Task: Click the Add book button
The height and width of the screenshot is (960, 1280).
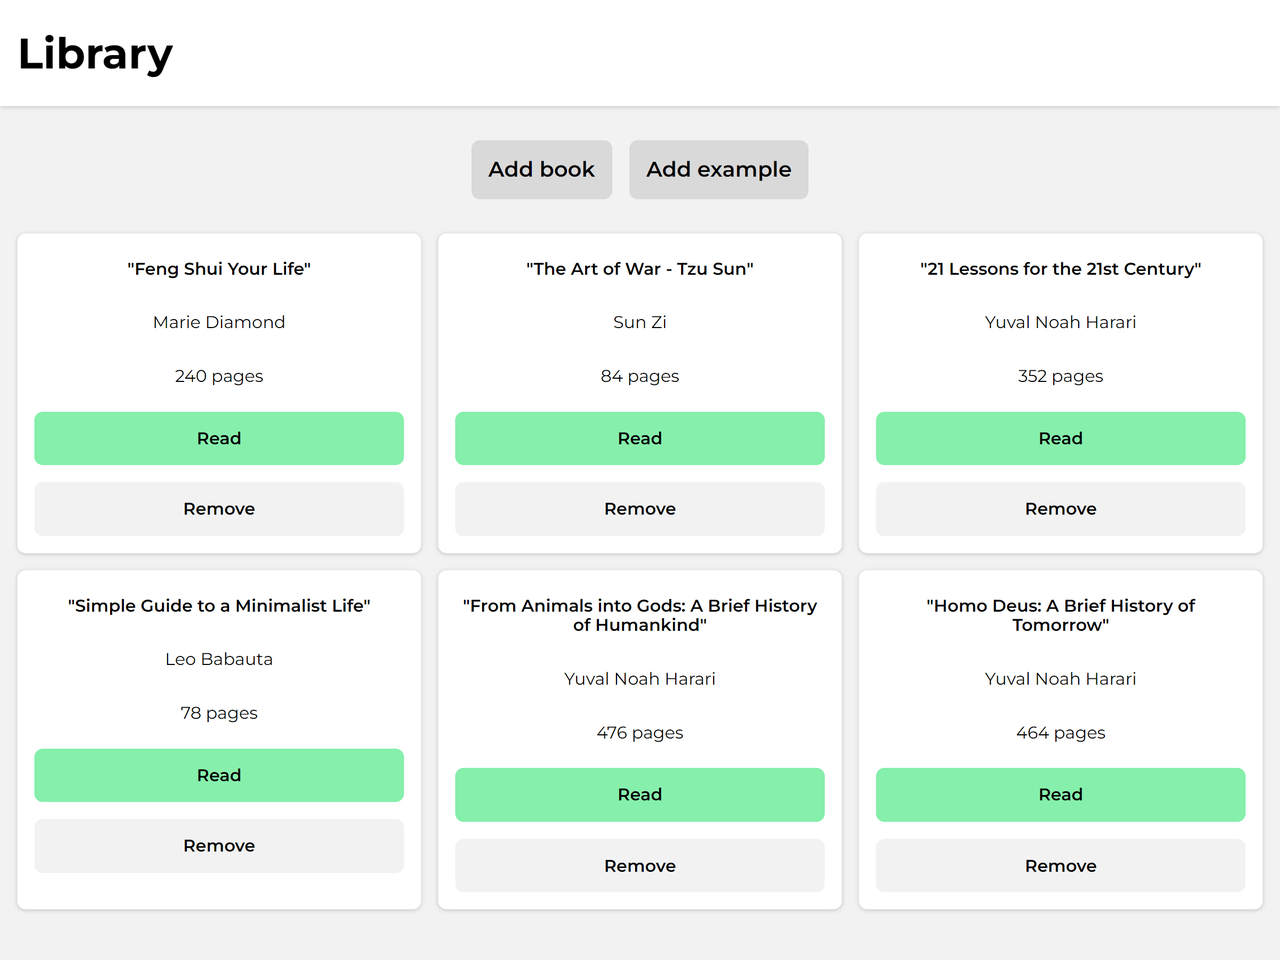Action: point(541,170)
